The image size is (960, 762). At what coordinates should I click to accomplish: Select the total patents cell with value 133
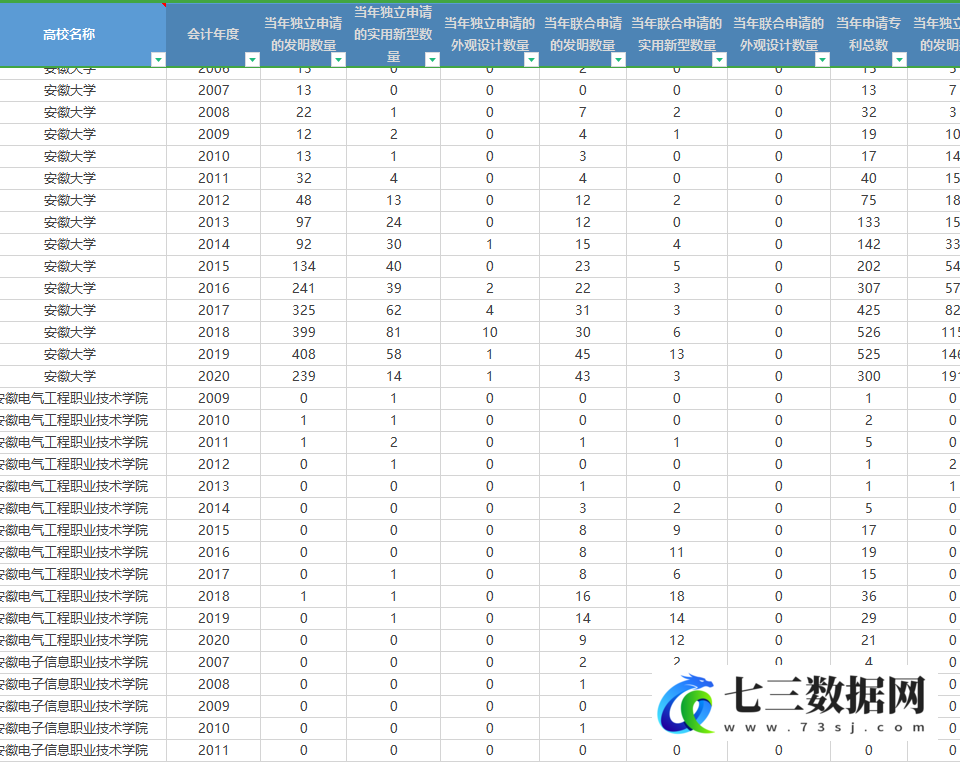[869, 223]
